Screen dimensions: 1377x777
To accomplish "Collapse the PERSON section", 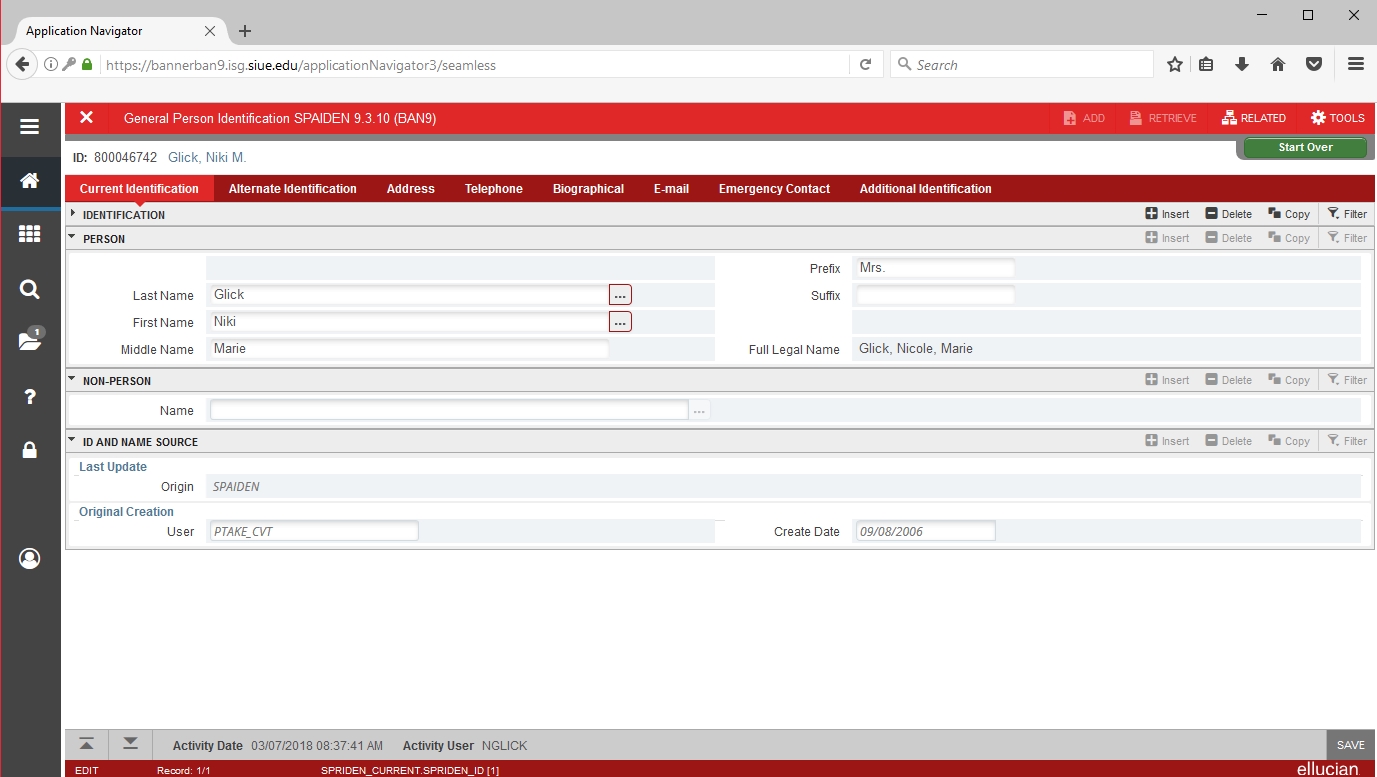I will click(x=73, y=238).
